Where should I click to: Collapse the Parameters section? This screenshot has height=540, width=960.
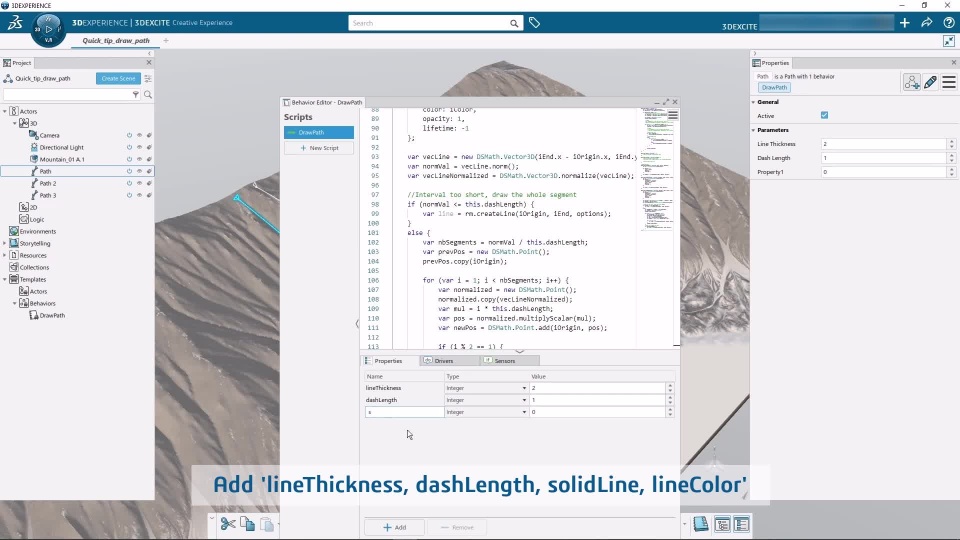tap(754, 130)
